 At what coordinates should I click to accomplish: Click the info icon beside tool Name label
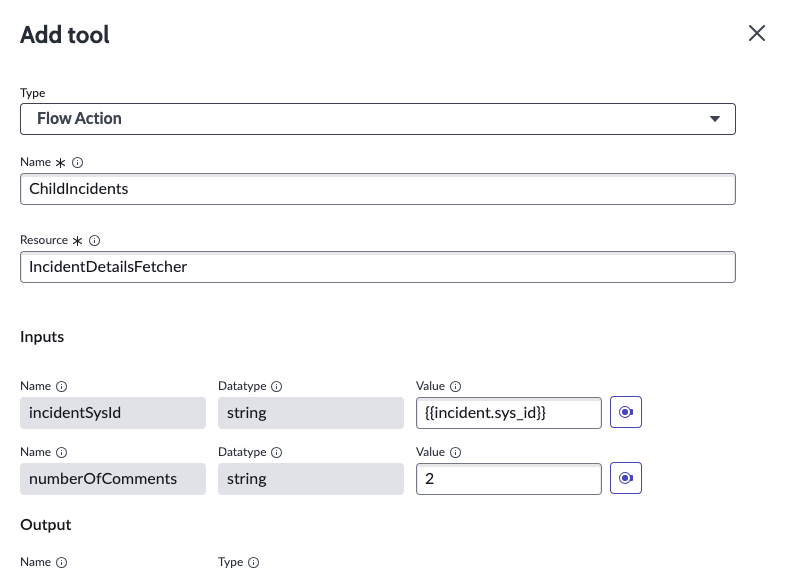tap(77, 162)
